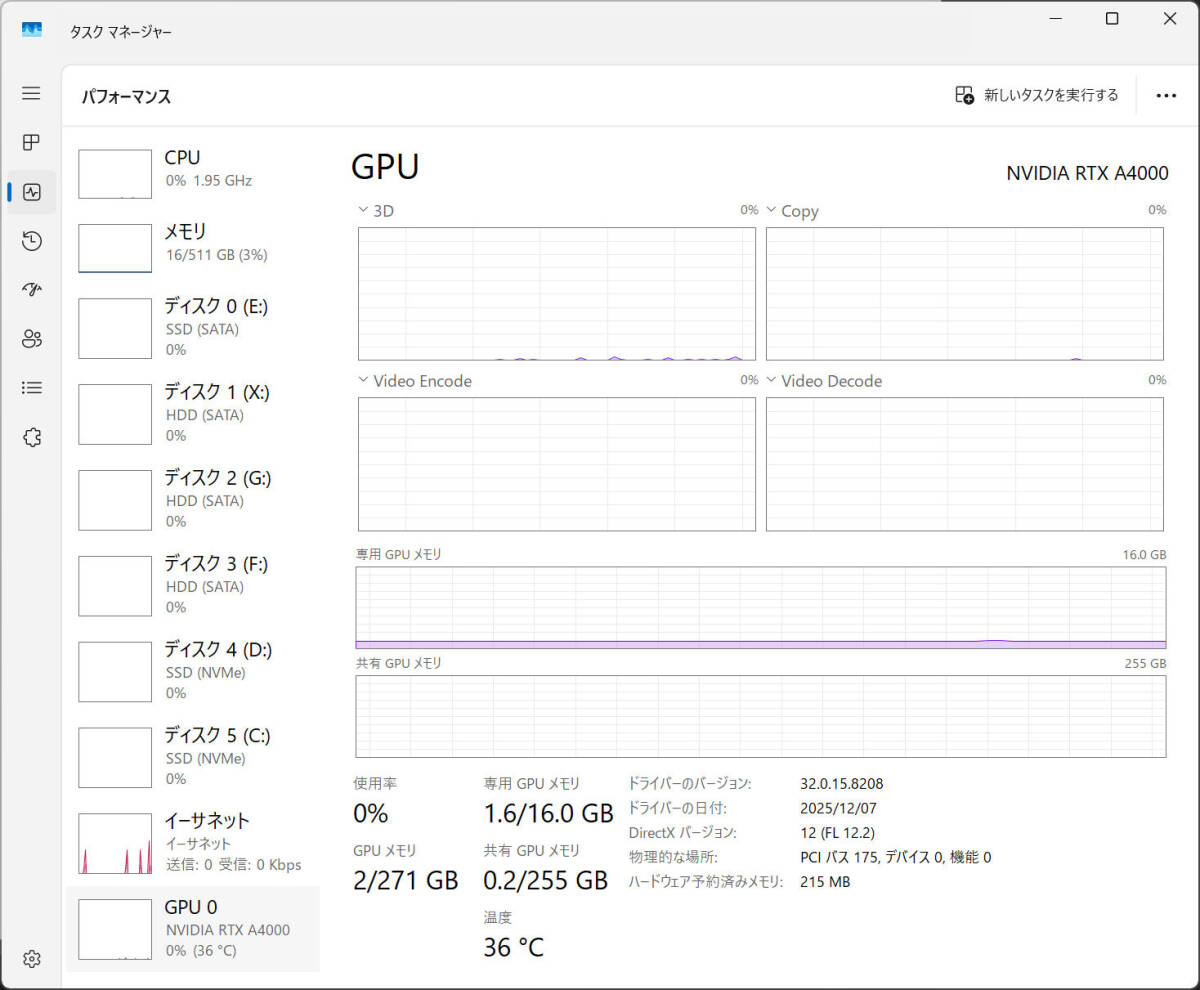The height and width of the screenshot is (990, 1200).
Task: Click the イーサネット mini graph thumbnail
Action: (x=115, y=843)
